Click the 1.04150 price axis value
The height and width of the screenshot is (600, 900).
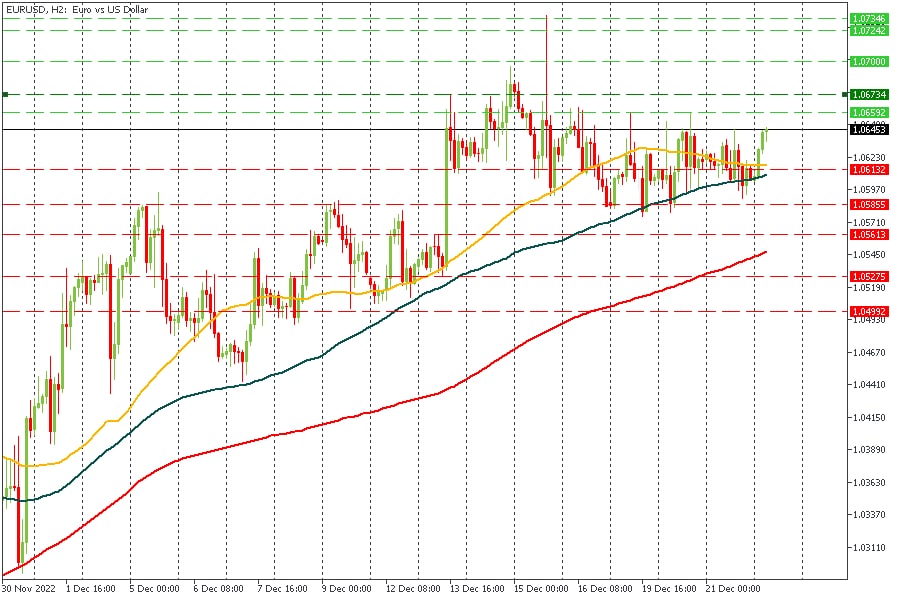click(x=870, y=417)
